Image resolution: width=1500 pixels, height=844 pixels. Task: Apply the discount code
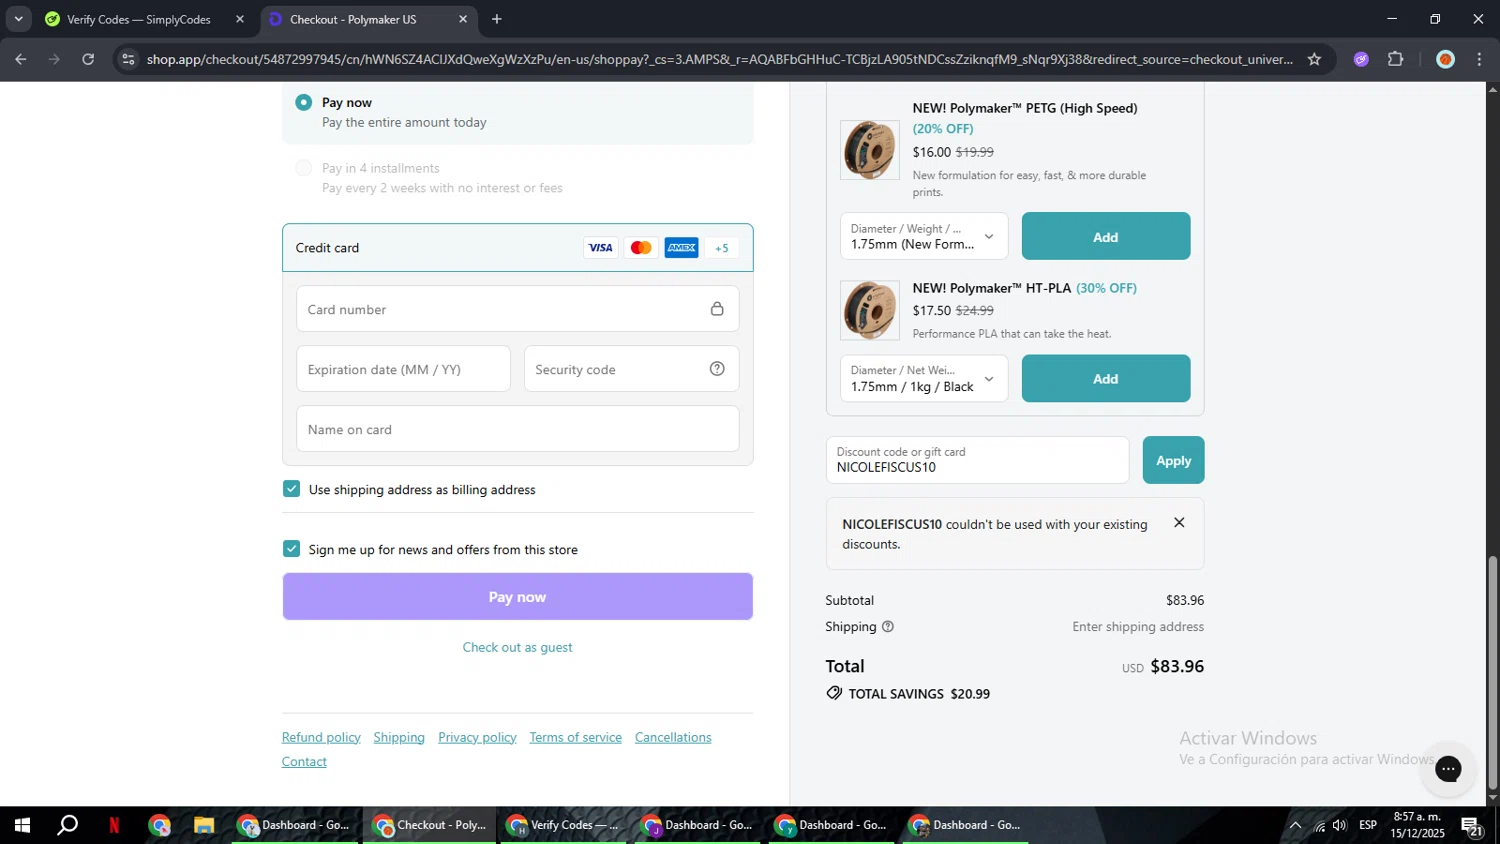click(1173, 460)
